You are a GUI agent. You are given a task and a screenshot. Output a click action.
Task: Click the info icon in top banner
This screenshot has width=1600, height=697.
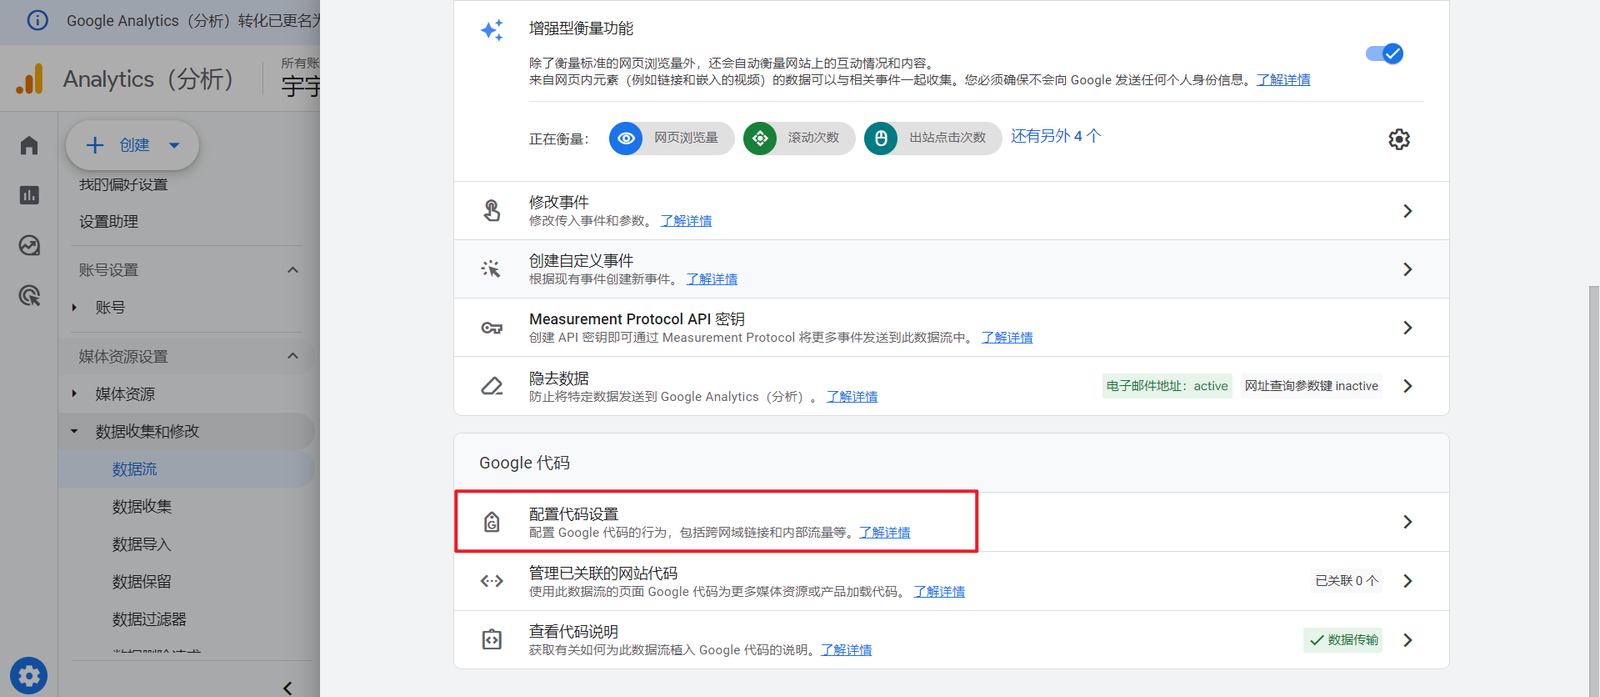37,20
